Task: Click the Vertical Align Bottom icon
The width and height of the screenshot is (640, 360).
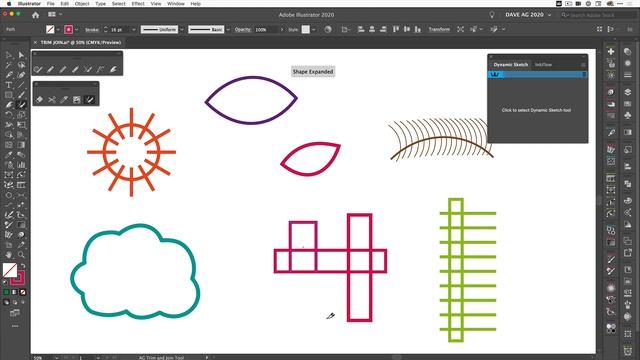Action: point(418,29)
